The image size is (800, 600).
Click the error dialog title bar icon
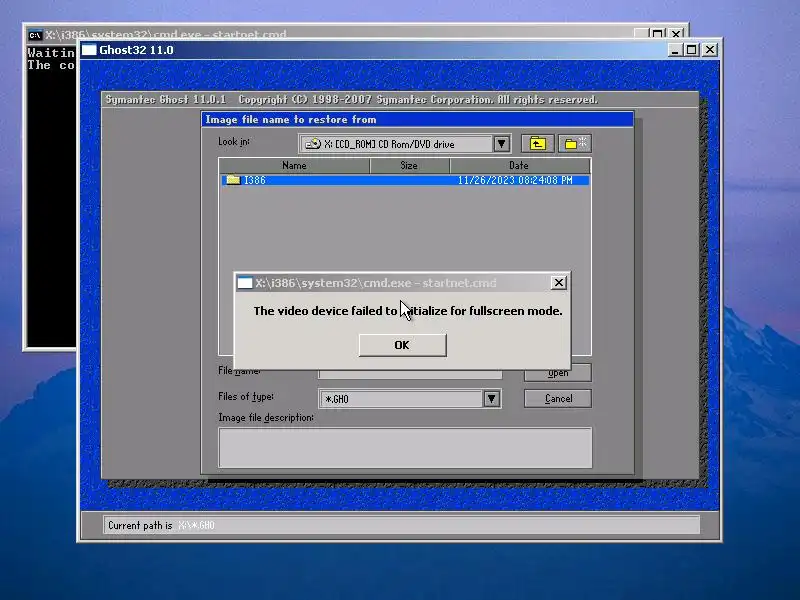coord(245,283)
